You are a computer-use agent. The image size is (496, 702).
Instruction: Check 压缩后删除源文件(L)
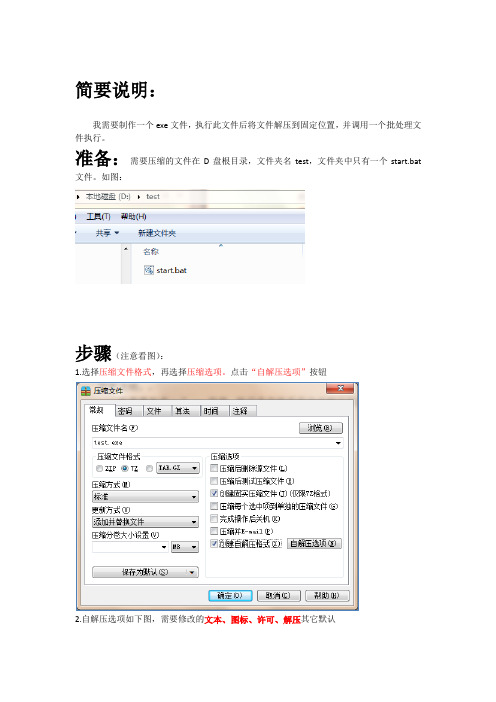click(x=214, y=468)
